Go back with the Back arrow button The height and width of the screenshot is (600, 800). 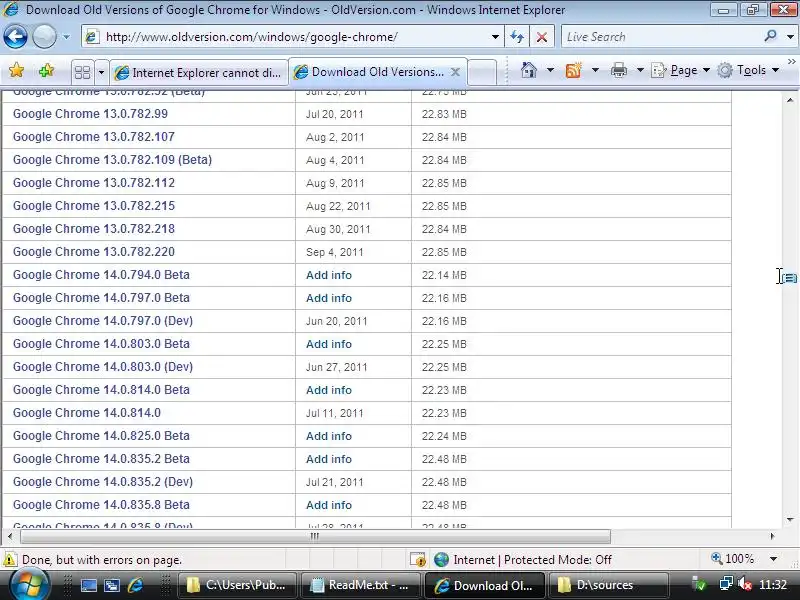point(15,37)
